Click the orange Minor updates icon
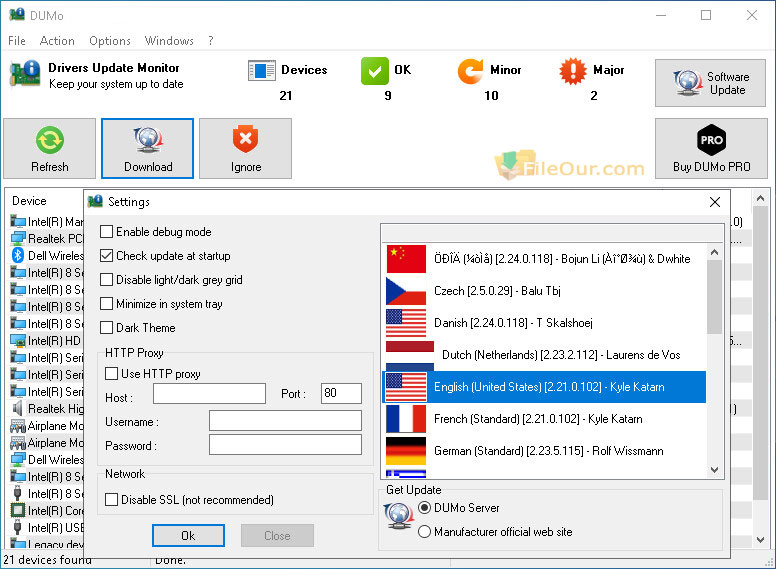This screenshot has height=569, width=776. [470, 71]
